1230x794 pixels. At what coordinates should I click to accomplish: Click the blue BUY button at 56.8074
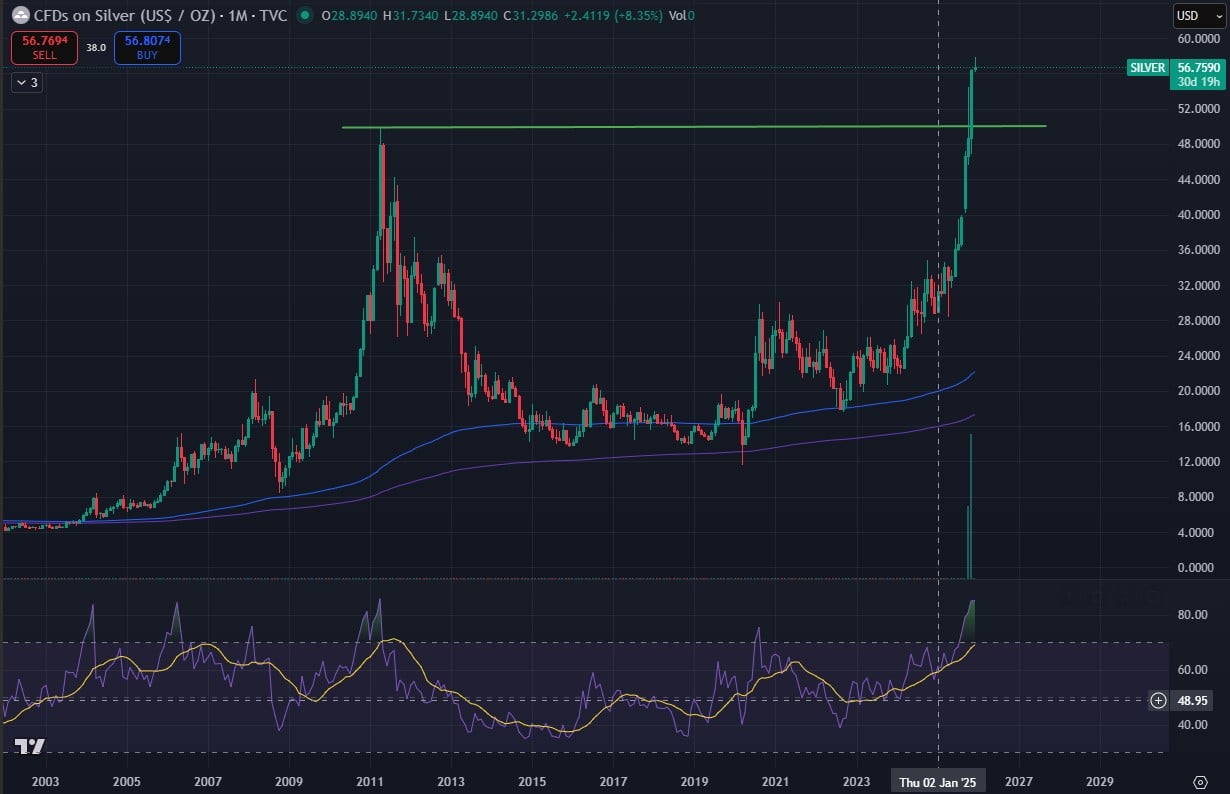point(147,48)
